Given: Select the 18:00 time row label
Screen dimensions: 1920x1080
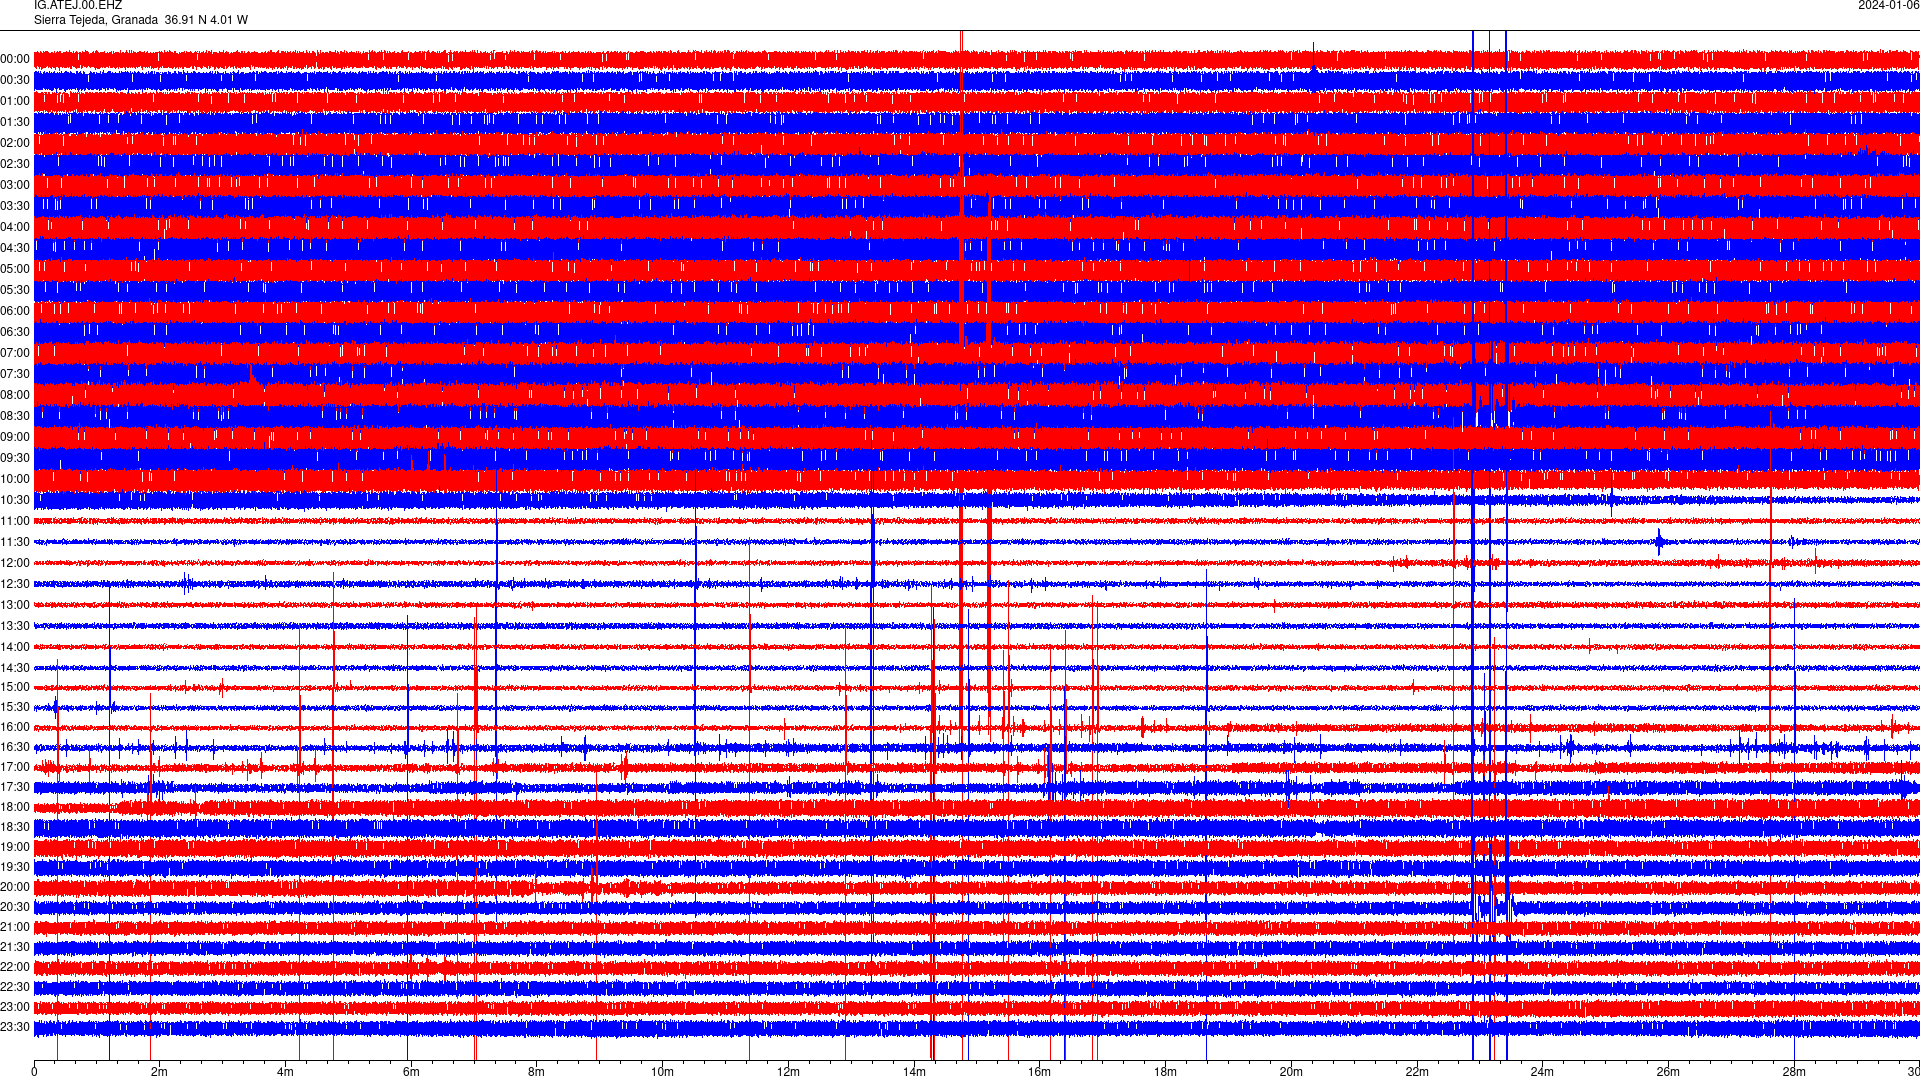Looking at the screenshot, I should coord(15,807).
